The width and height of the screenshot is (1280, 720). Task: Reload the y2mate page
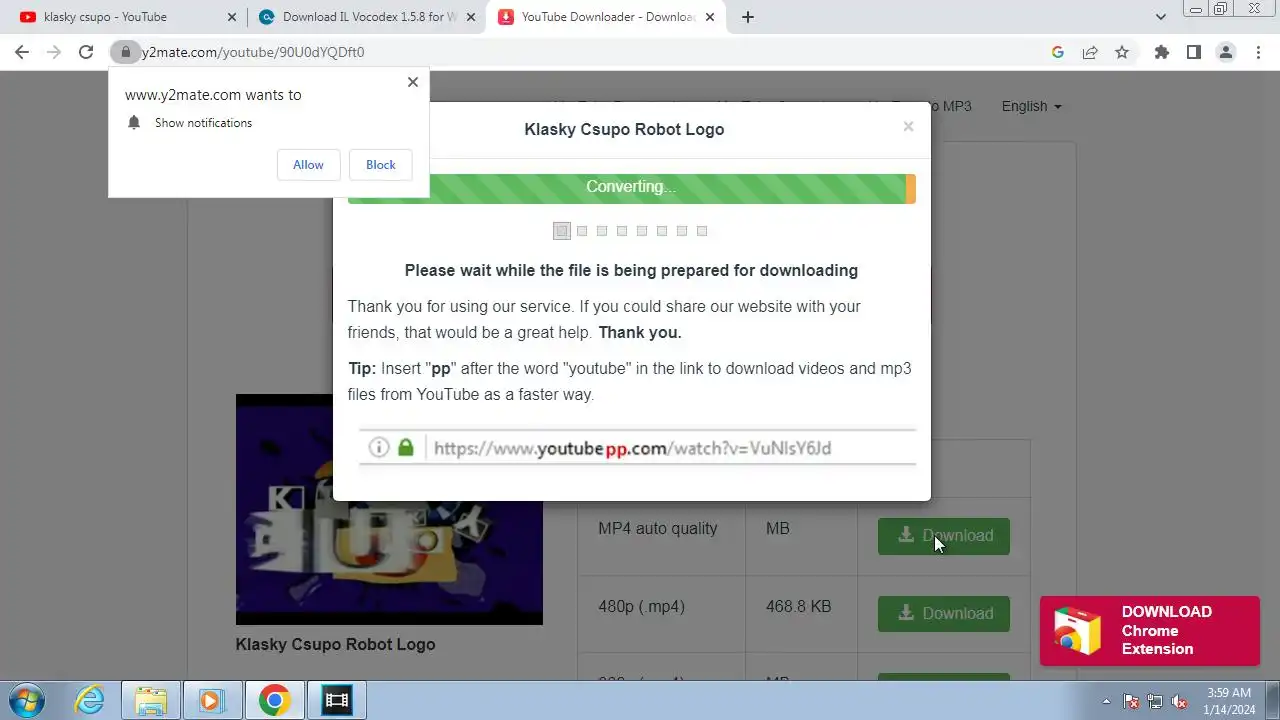pyautogui.click(x=86, y=52)
